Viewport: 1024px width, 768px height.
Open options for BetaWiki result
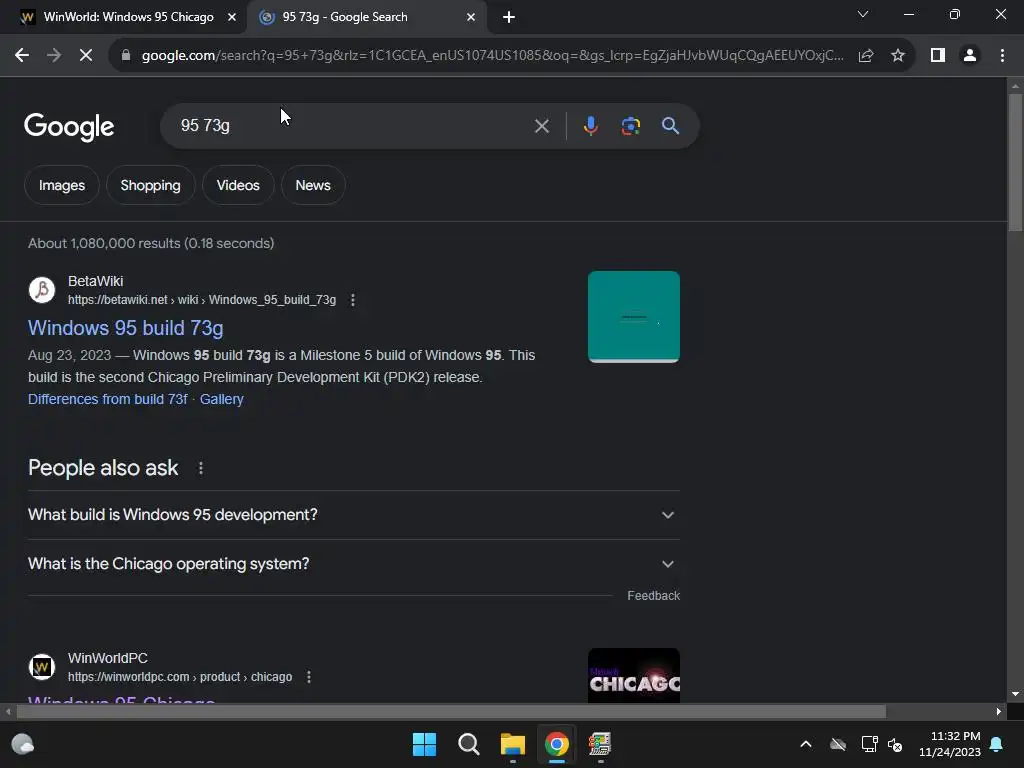pos(353,300)
